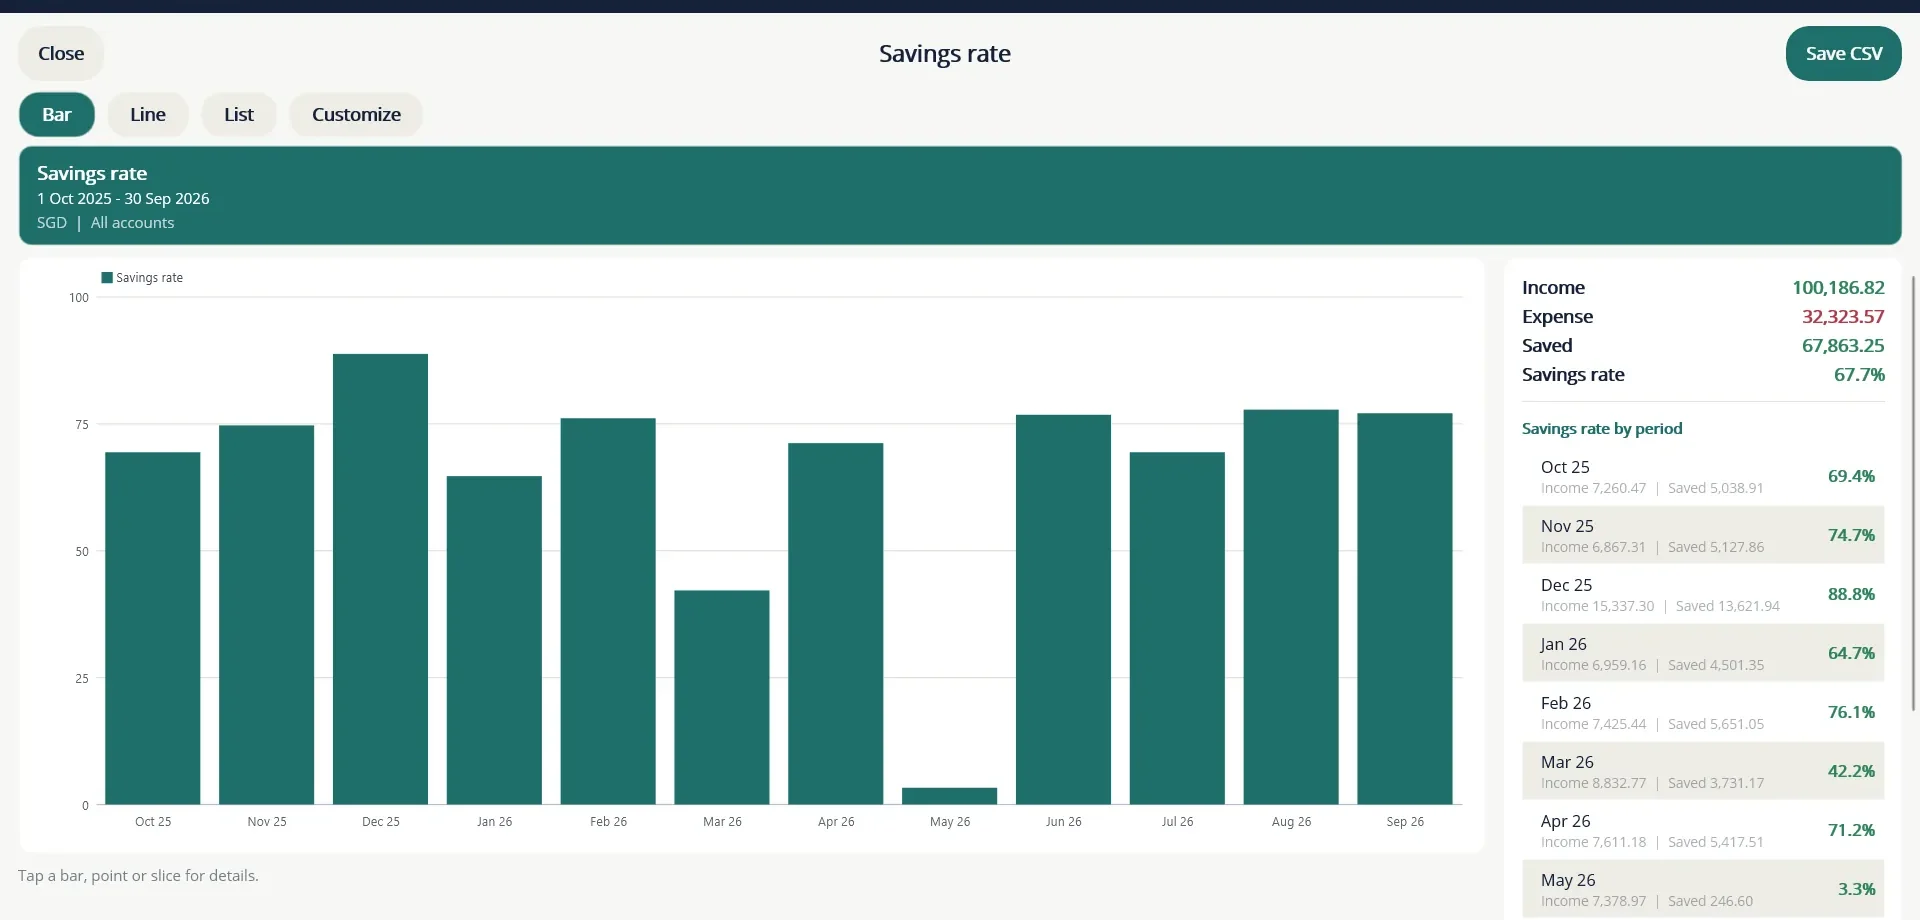Open the Customize options
This screenshot has width=1920, height=920.
pyautogui.click(x=356, y=115)
